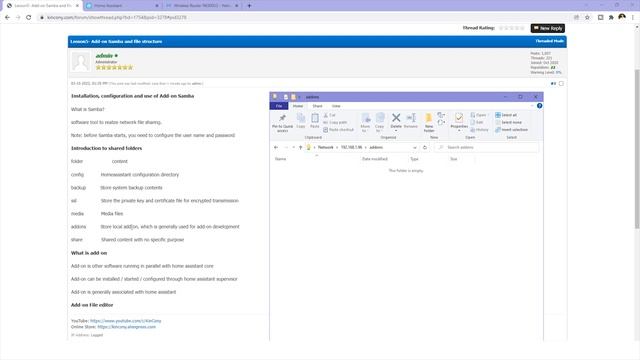Image resolution: width=640 pixels, height=360 pixels.
Task: Click Paste shortcut in Explorer ribbon
Action: (x=338, y=130)
